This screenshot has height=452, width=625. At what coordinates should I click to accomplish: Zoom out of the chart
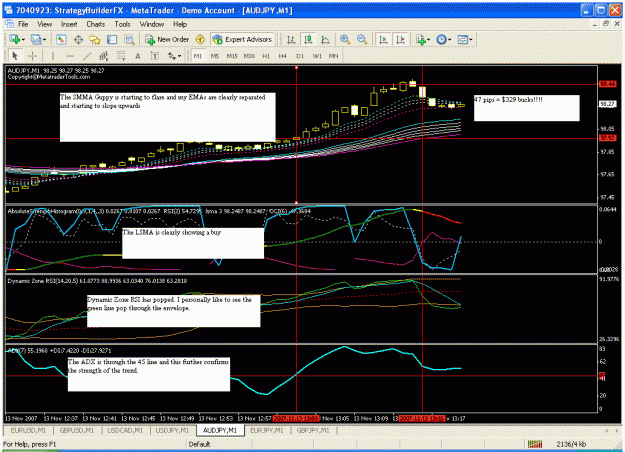pyautogui.click(x=362, y=39)
